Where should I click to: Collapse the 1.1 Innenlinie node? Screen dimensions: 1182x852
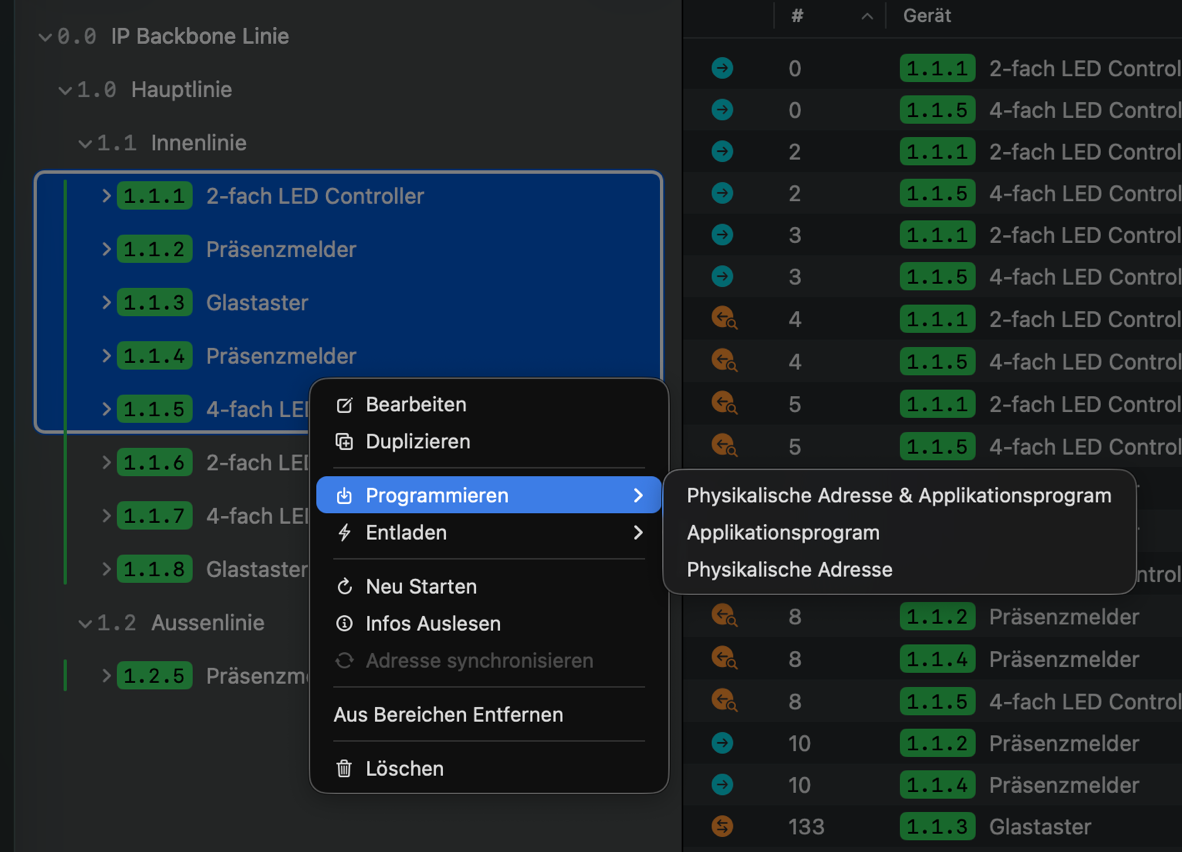(x=85, y=143)
